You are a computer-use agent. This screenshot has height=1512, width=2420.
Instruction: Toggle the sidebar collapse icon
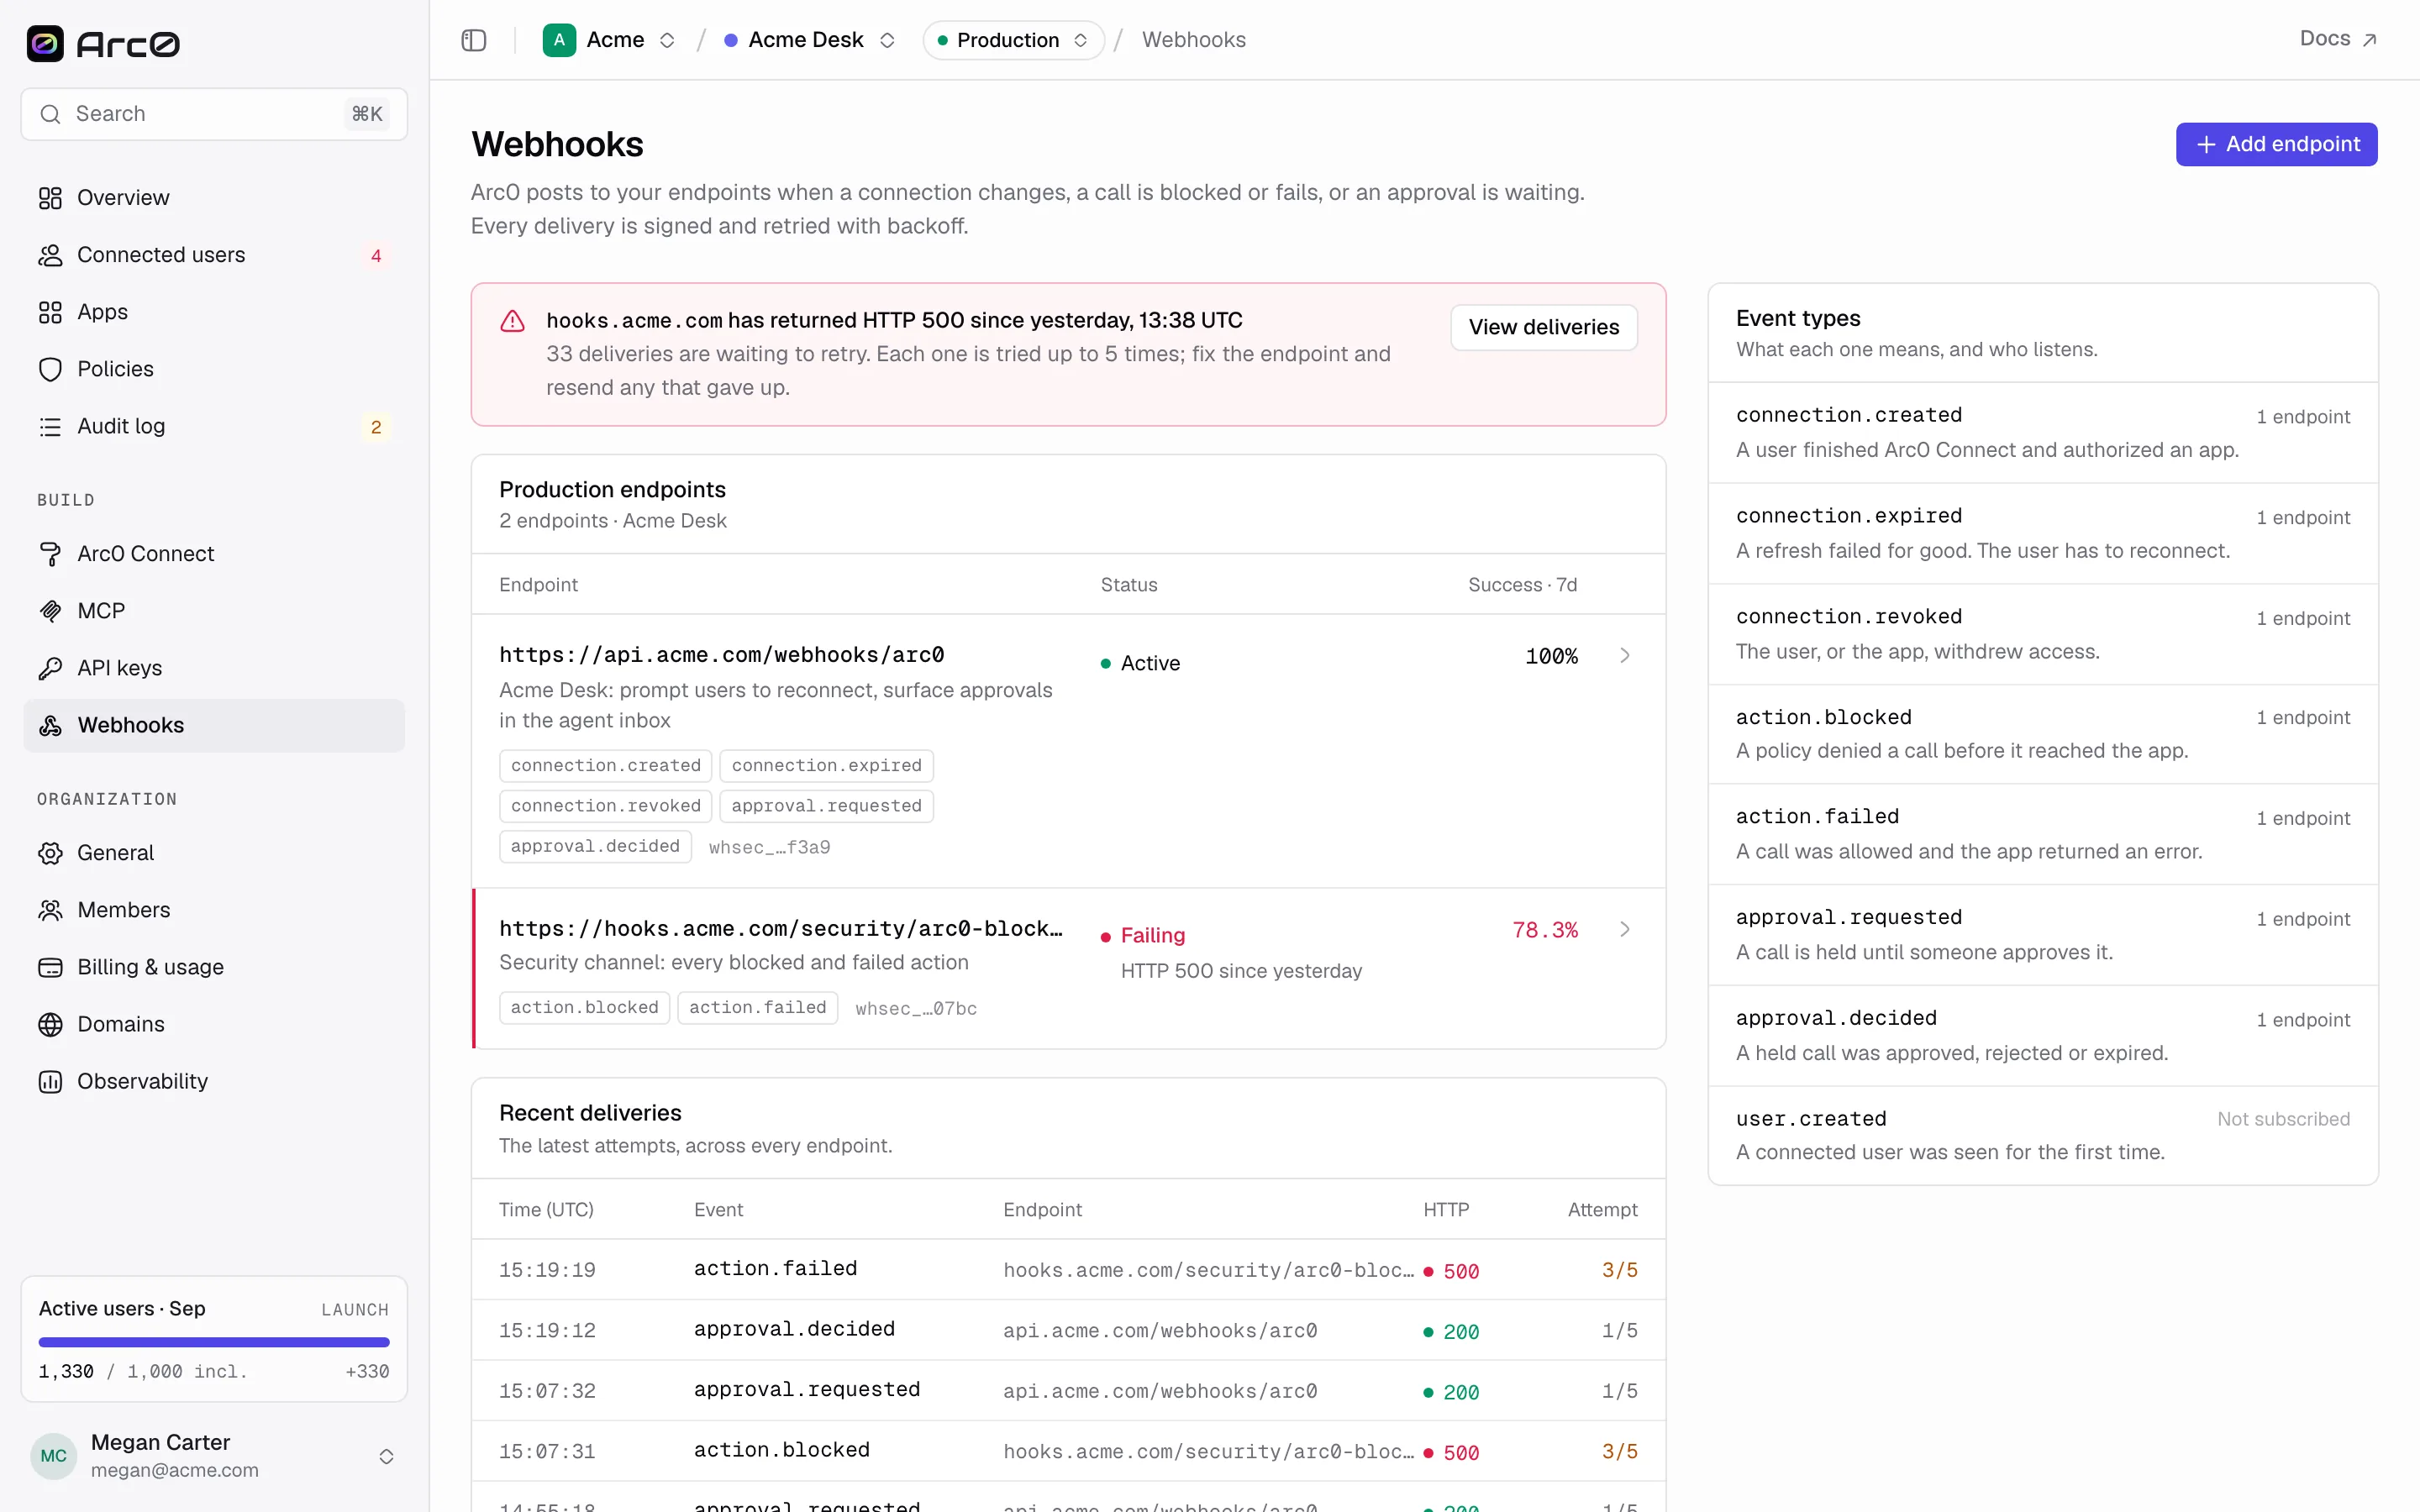coord(474,40)
